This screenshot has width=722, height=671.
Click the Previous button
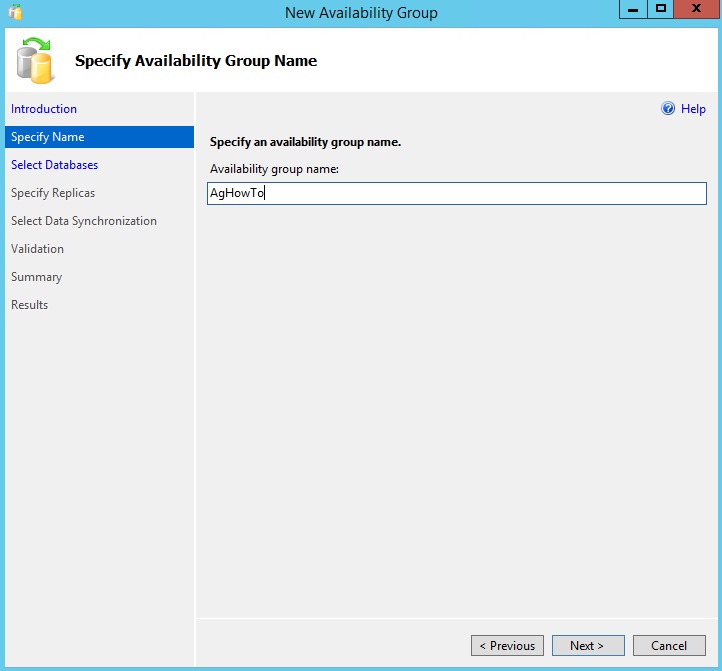(507, 645)
